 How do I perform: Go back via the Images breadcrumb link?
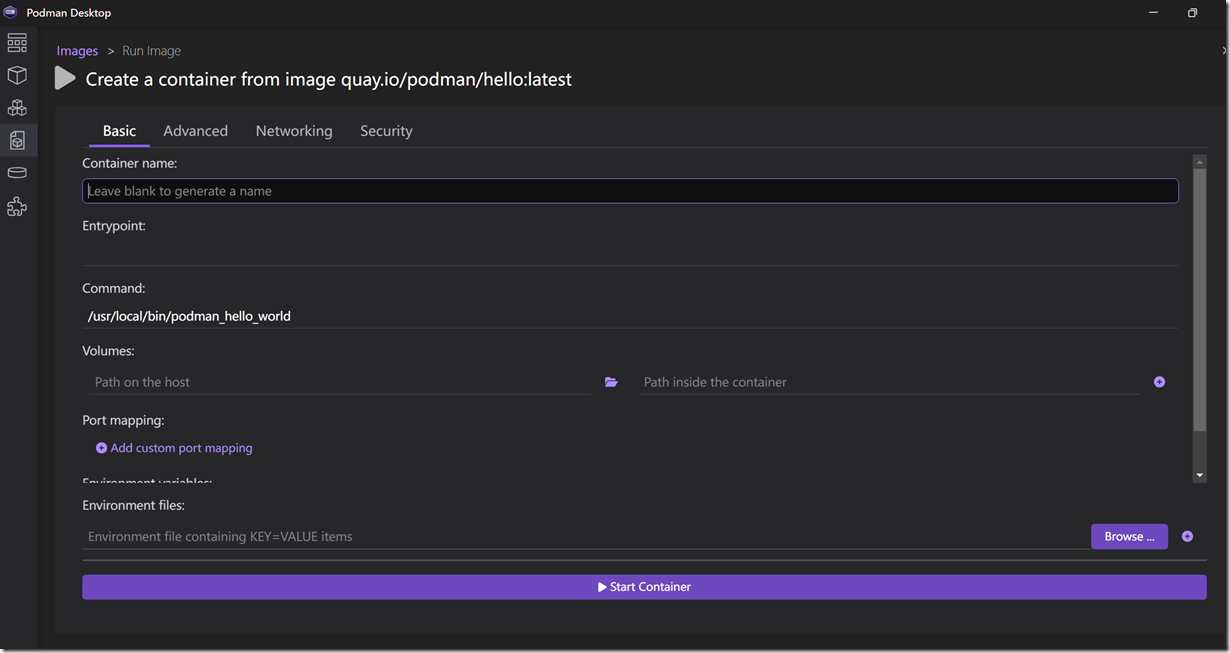(x=77, y=51)
